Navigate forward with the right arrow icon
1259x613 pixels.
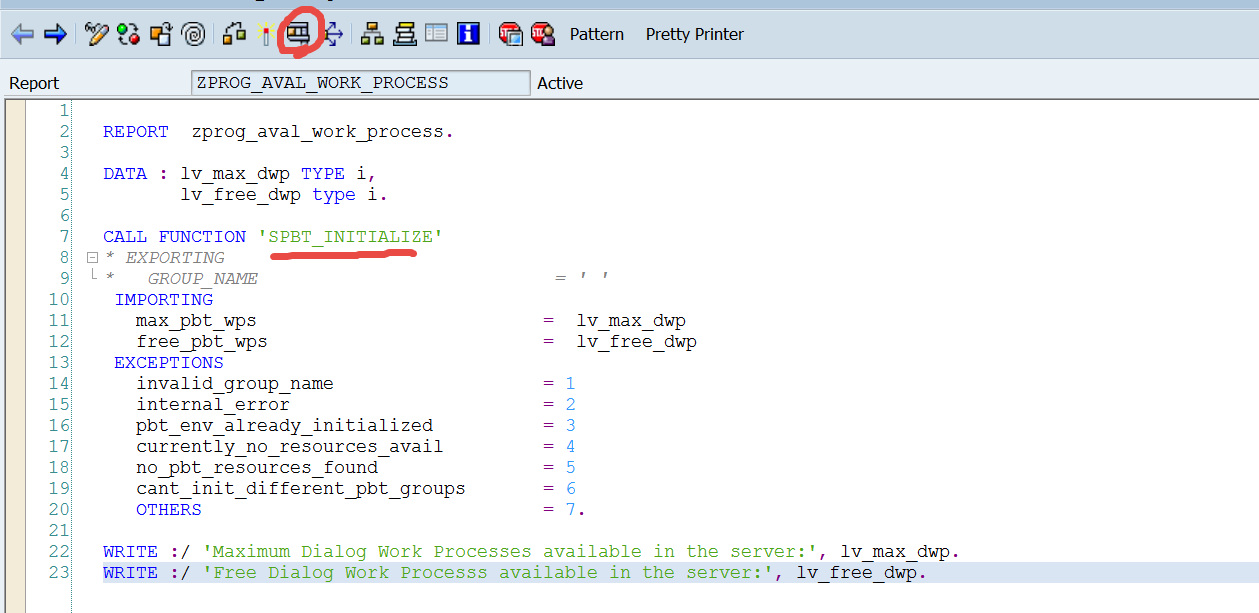[56, 33]
